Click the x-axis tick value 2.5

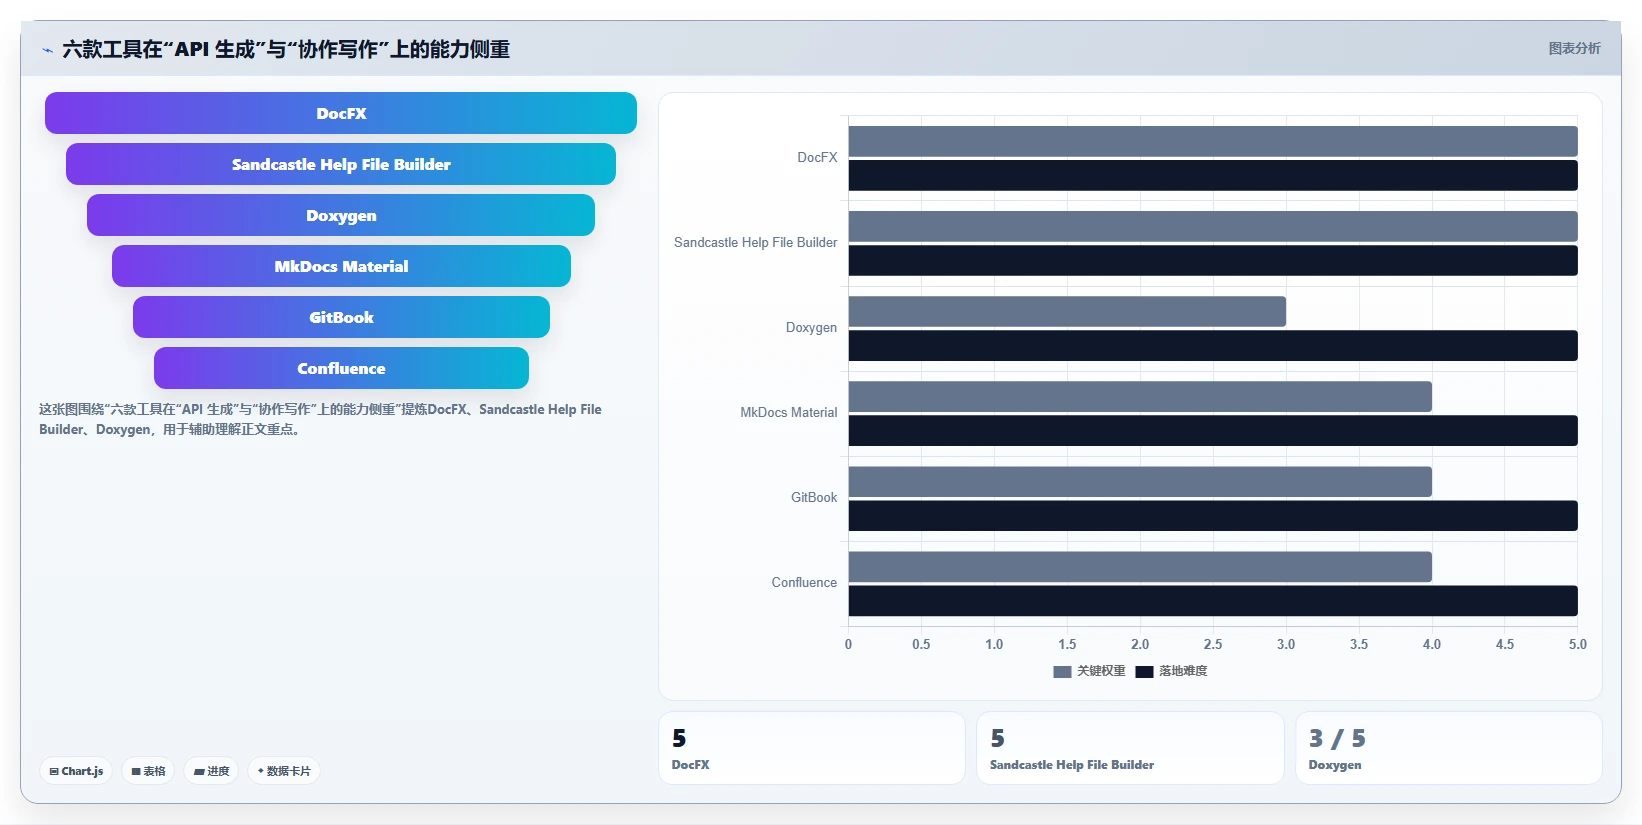click(x=1213, y=644)
